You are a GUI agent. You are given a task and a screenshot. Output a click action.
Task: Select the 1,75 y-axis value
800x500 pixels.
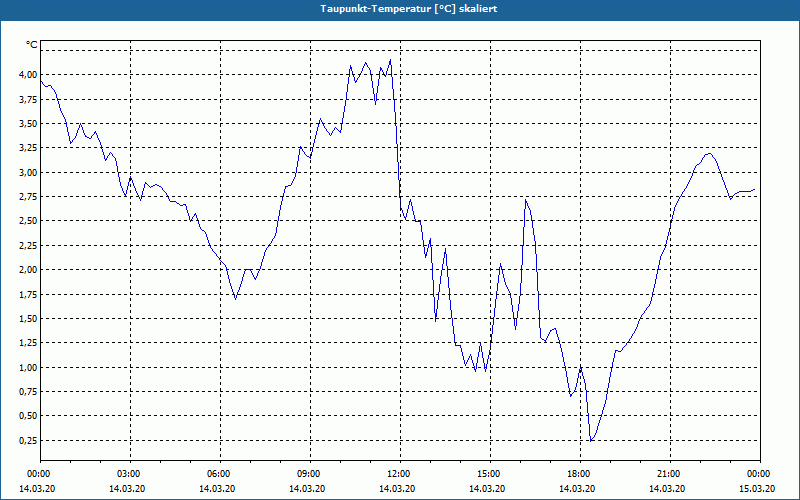point(28,294)
